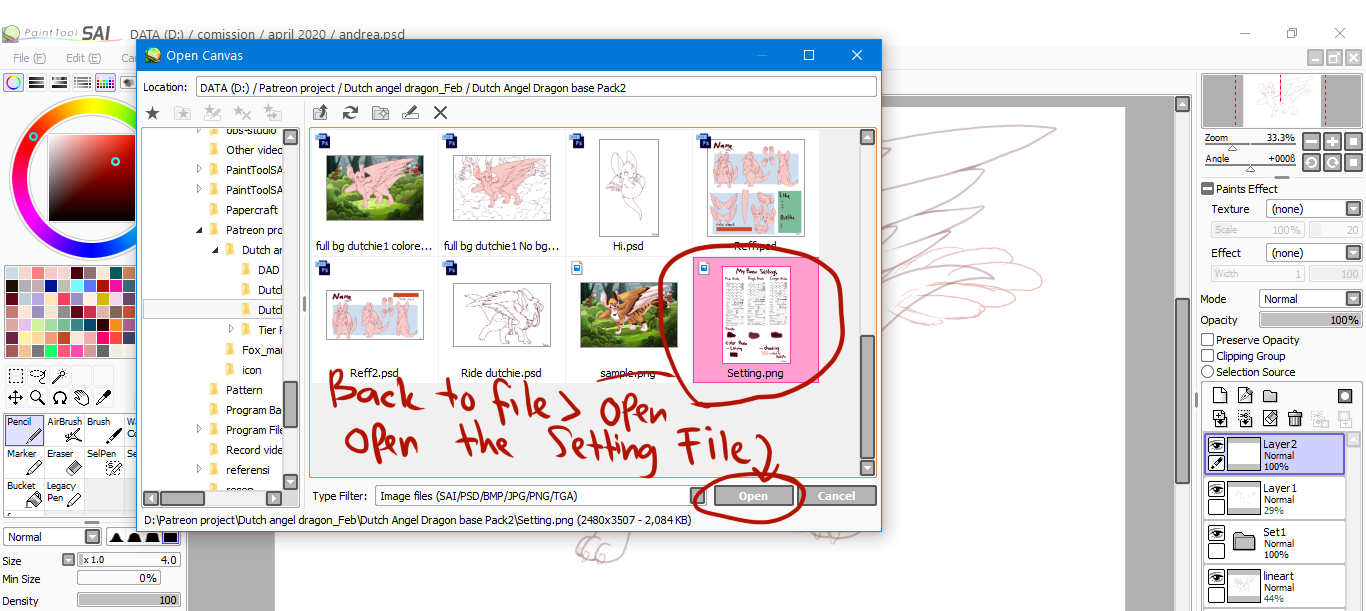Select the rectangular selection tool
1366x611 pixels.
pos(16,377)
